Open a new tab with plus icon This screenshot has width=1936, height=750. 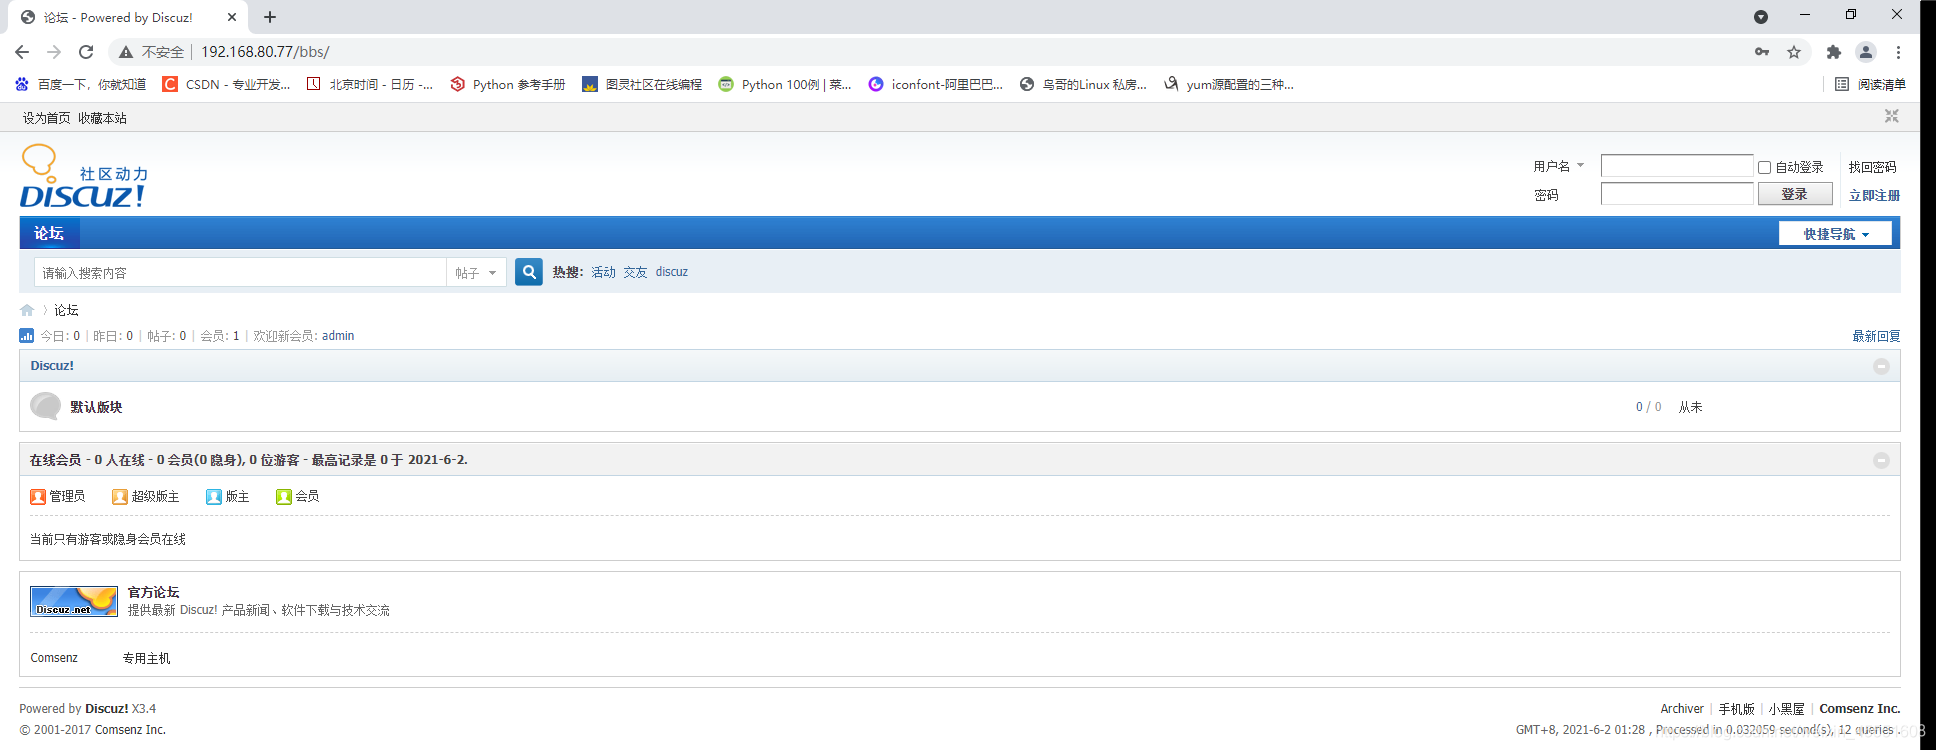pyautogui.click(x=270, y=17)
